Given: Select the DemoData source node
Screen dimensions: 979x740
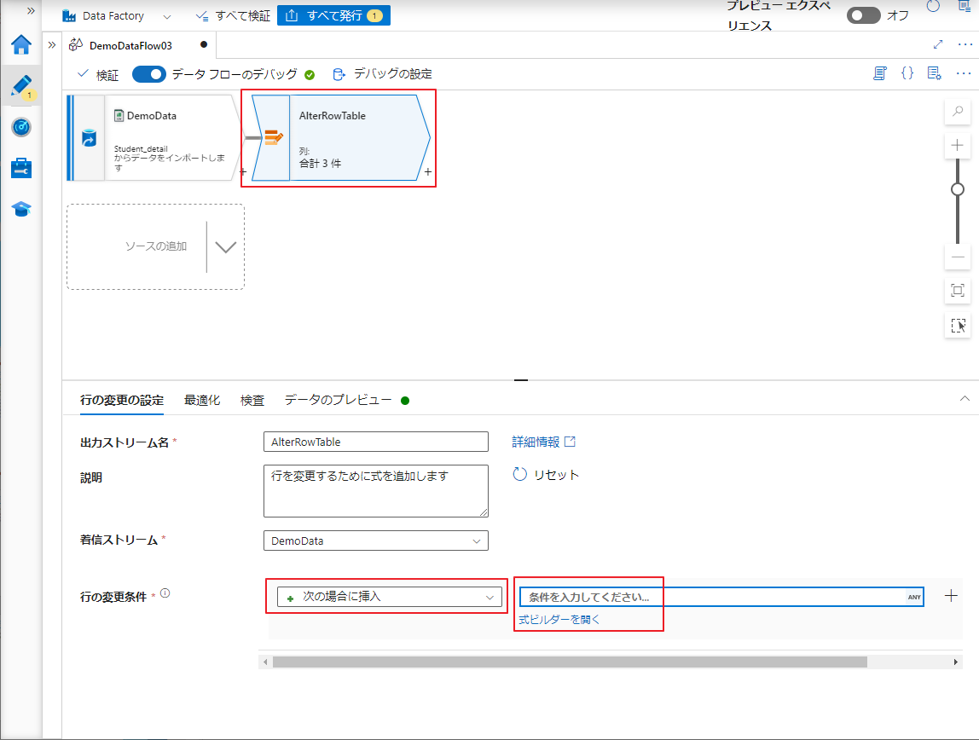Looking at the screenshot, I should coord(153,138).
